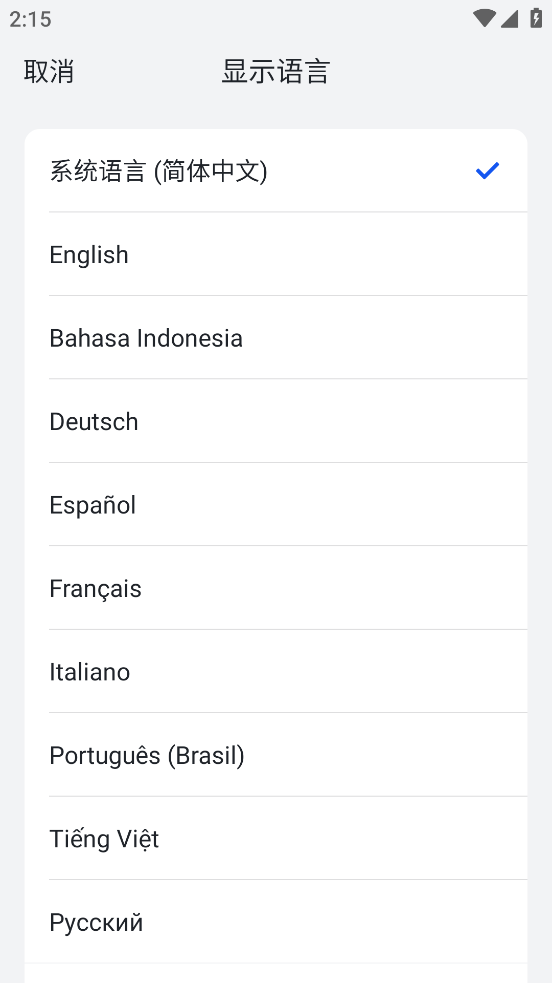552x983 pixels.
Task: Choose Português (Brasil) option
Action: [276, 754]
